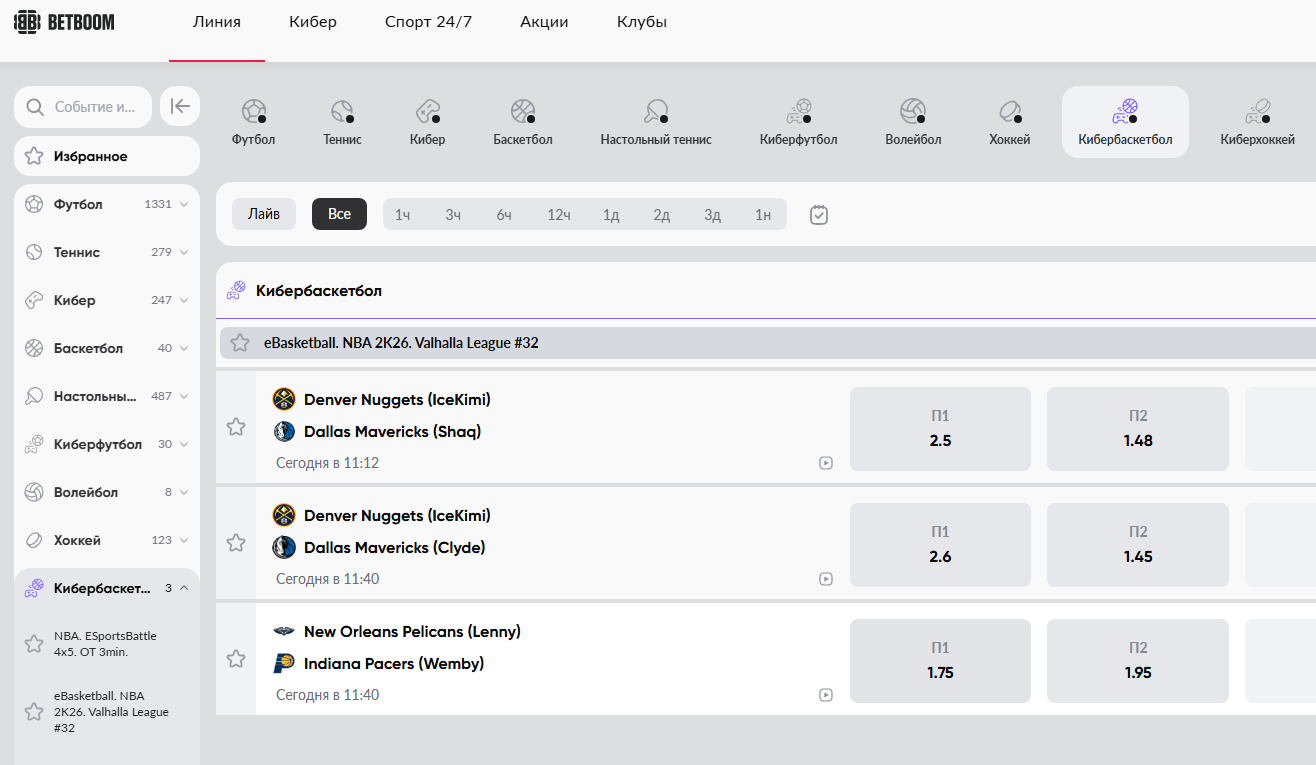Switch to Спорт 24/7 tab
Screen dimensions: 1316x765
click(x=429, y=22)
